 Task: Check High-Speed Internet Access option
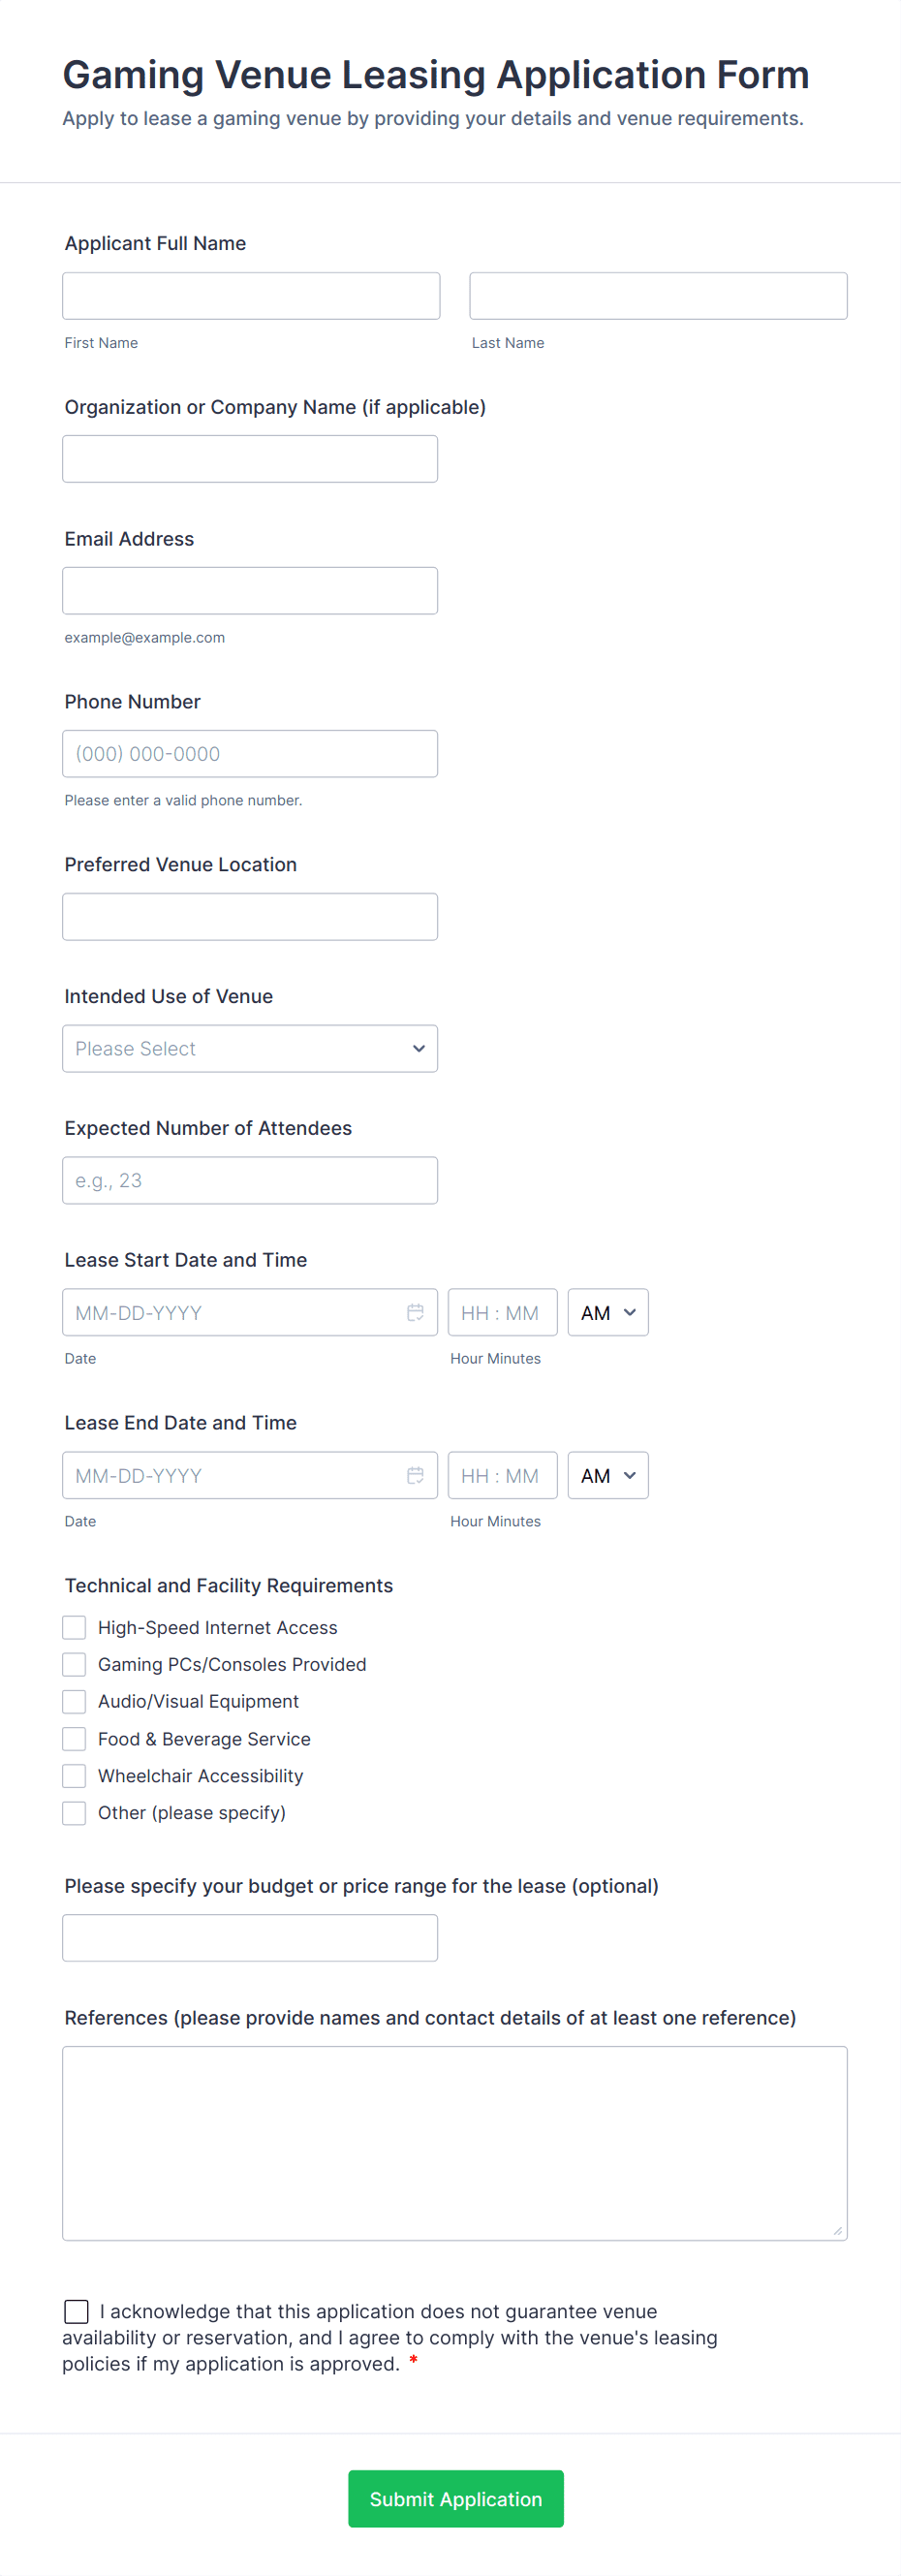point(74,1627)
